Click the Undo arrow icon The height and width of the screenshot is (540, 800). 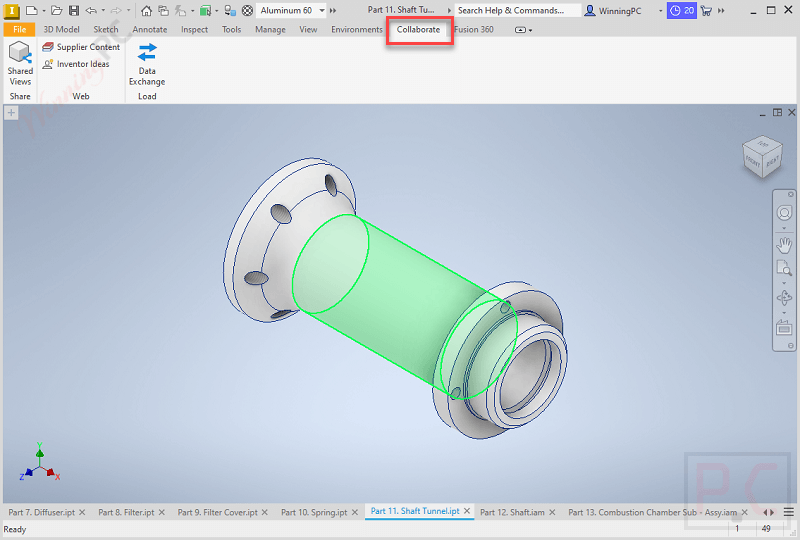click(91, 10)
